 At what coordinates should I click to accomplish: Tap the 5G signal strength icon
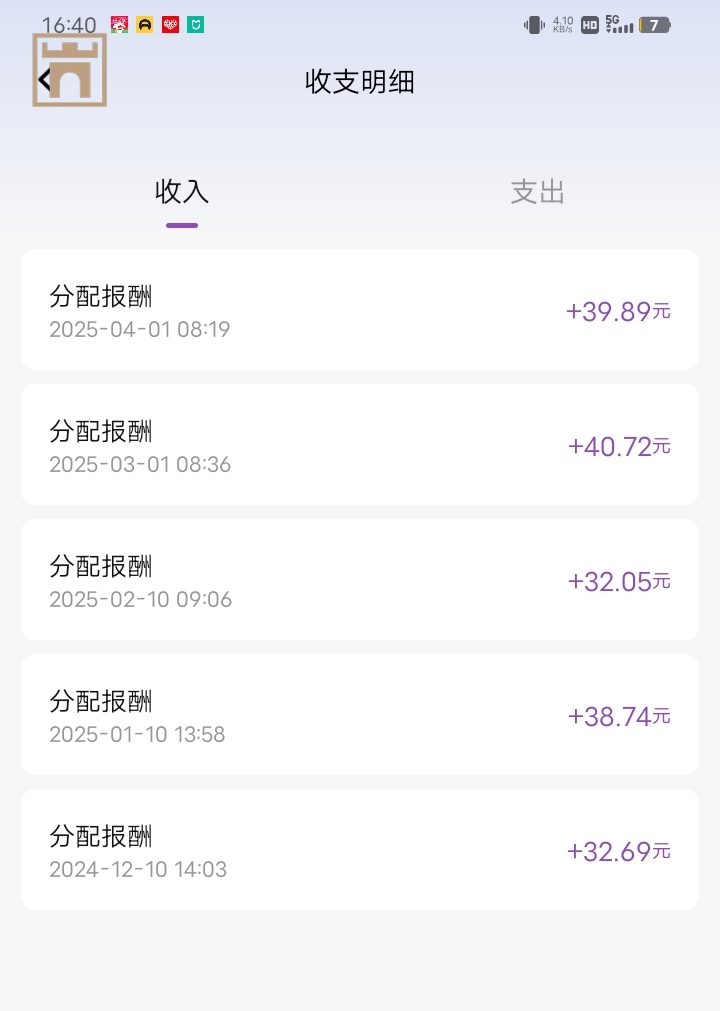pyautogui.click(x=619, y=24)
